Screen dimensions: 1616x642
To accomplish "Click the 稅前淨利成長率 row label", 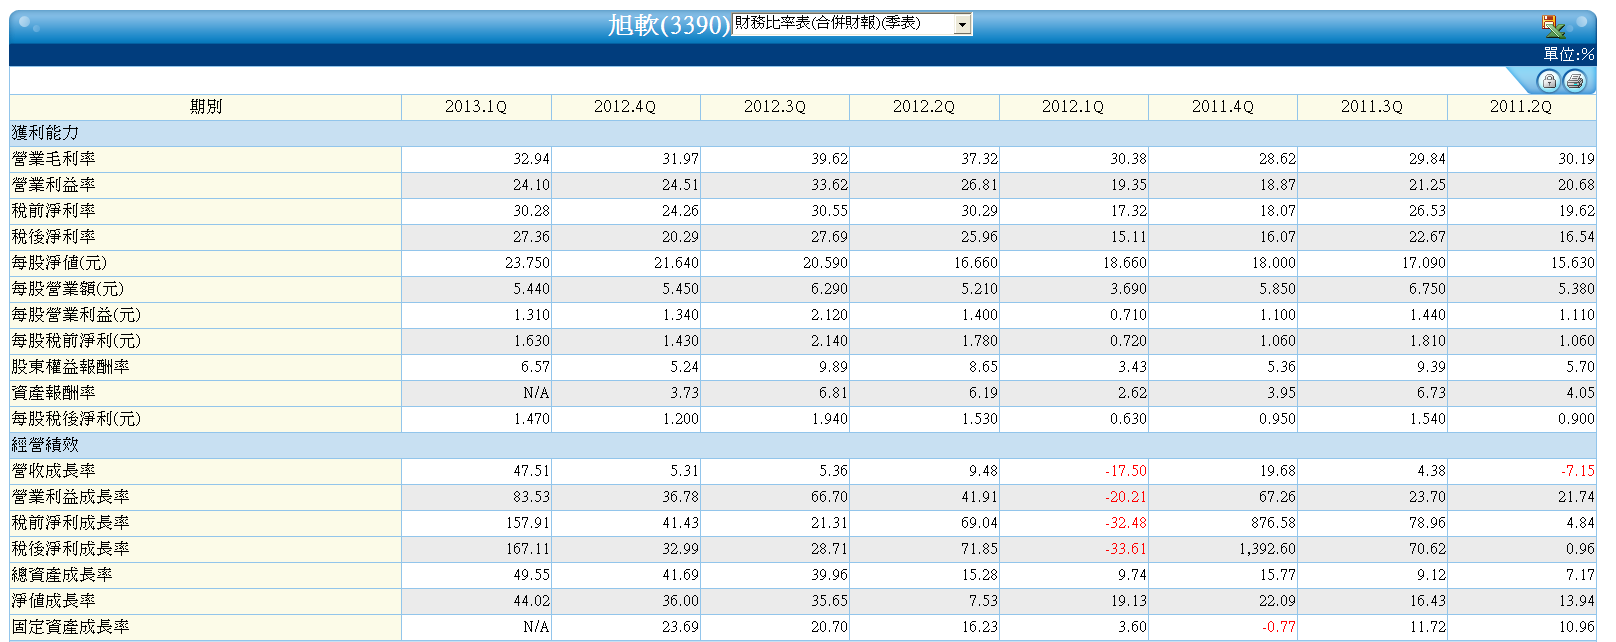I will click(x=71, y=523).
